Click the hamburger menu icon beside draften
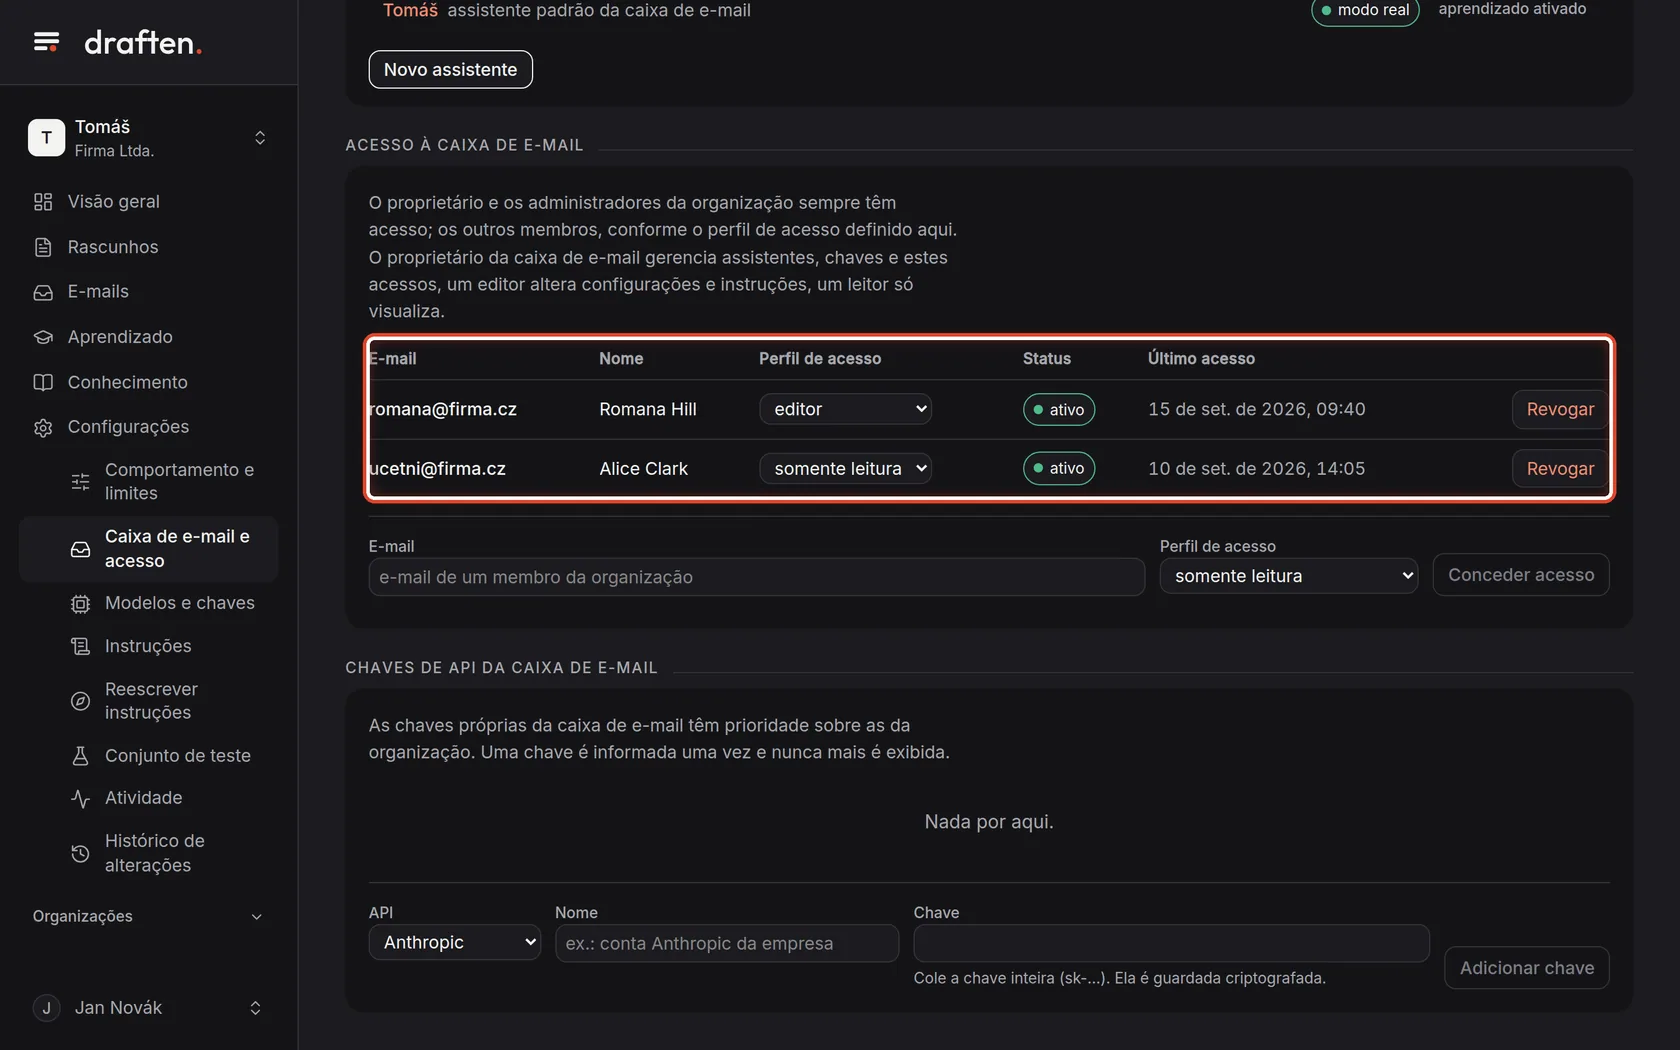The height and width of the screenshot is (1050, 1680). pyautogui.click(x=46, y=42)
